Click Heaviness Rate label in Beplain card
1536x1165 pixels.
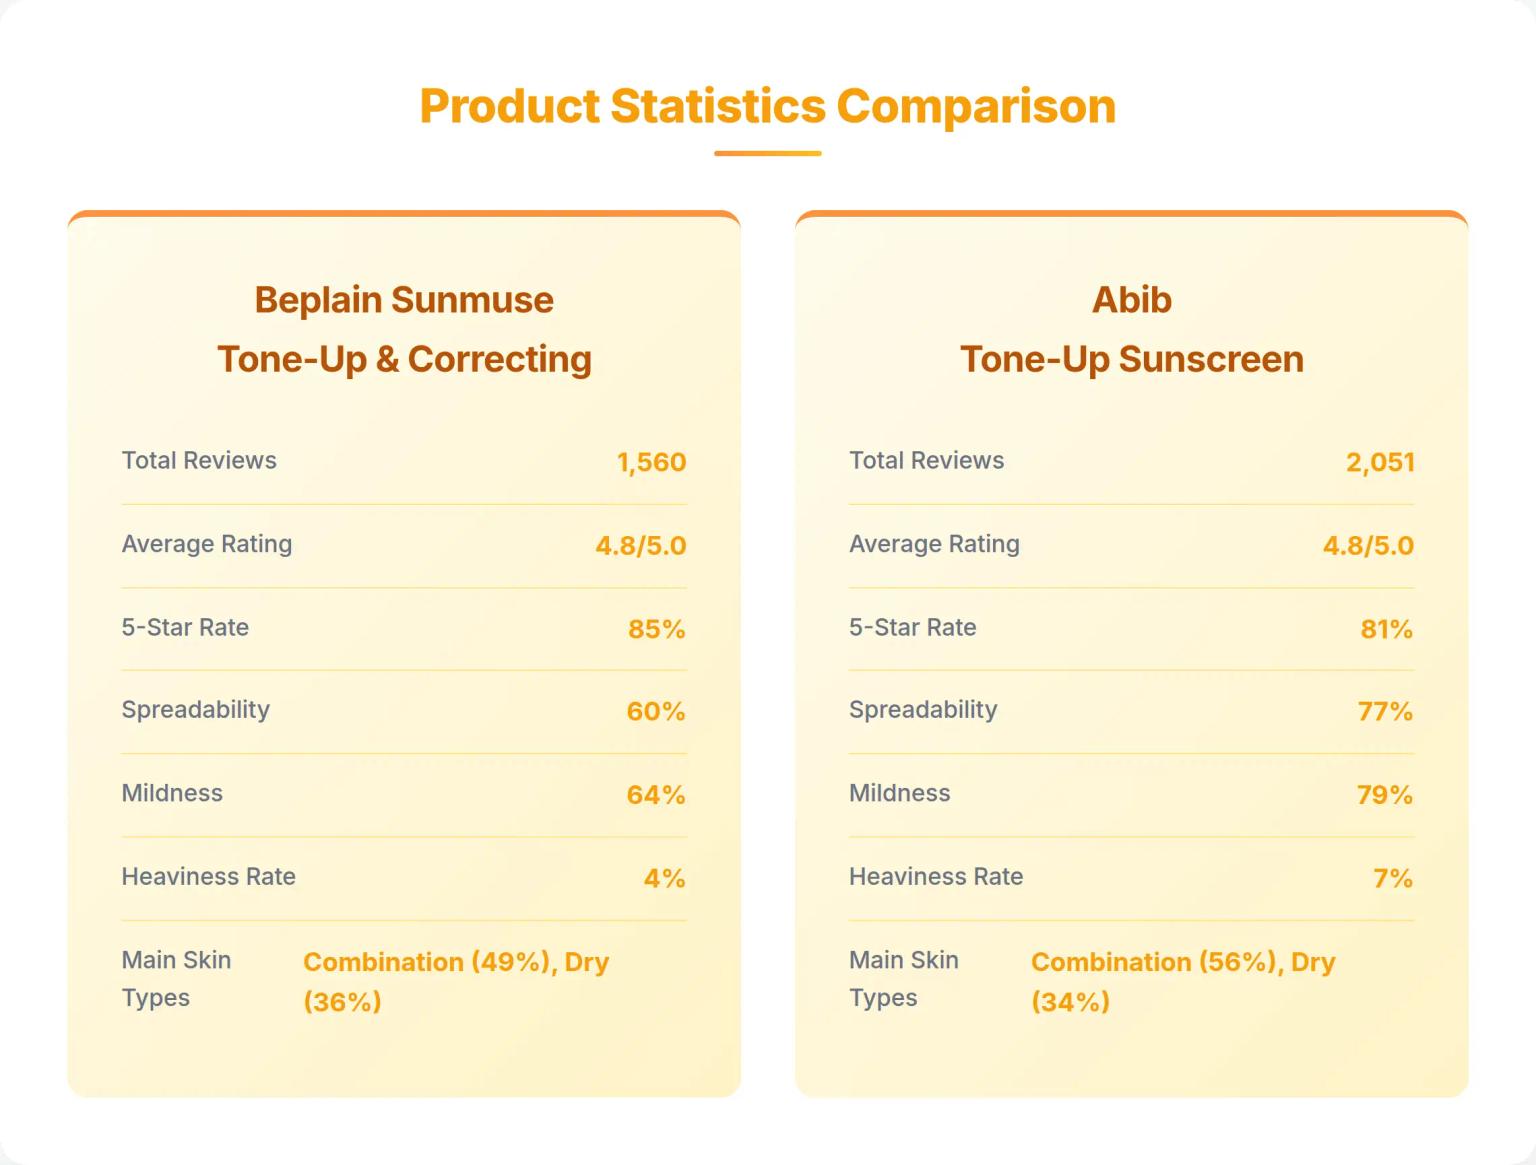pos(208,877)
